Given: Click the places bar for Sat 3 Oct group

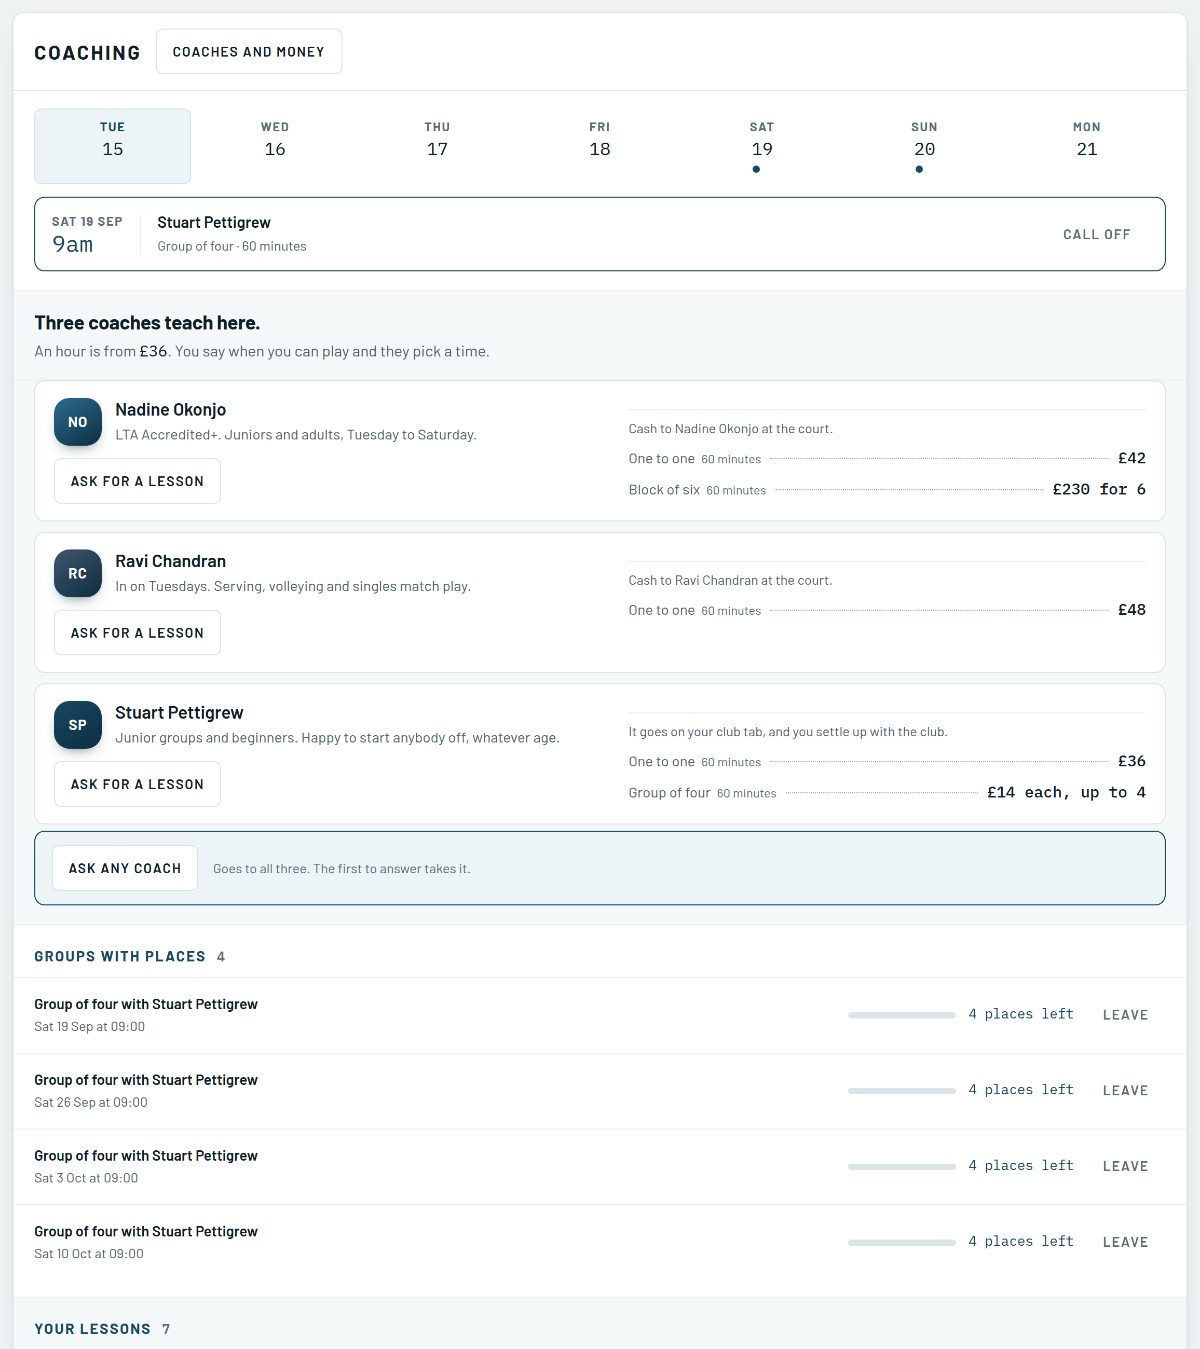Looking at the screenshot, I should [902, 1167].
